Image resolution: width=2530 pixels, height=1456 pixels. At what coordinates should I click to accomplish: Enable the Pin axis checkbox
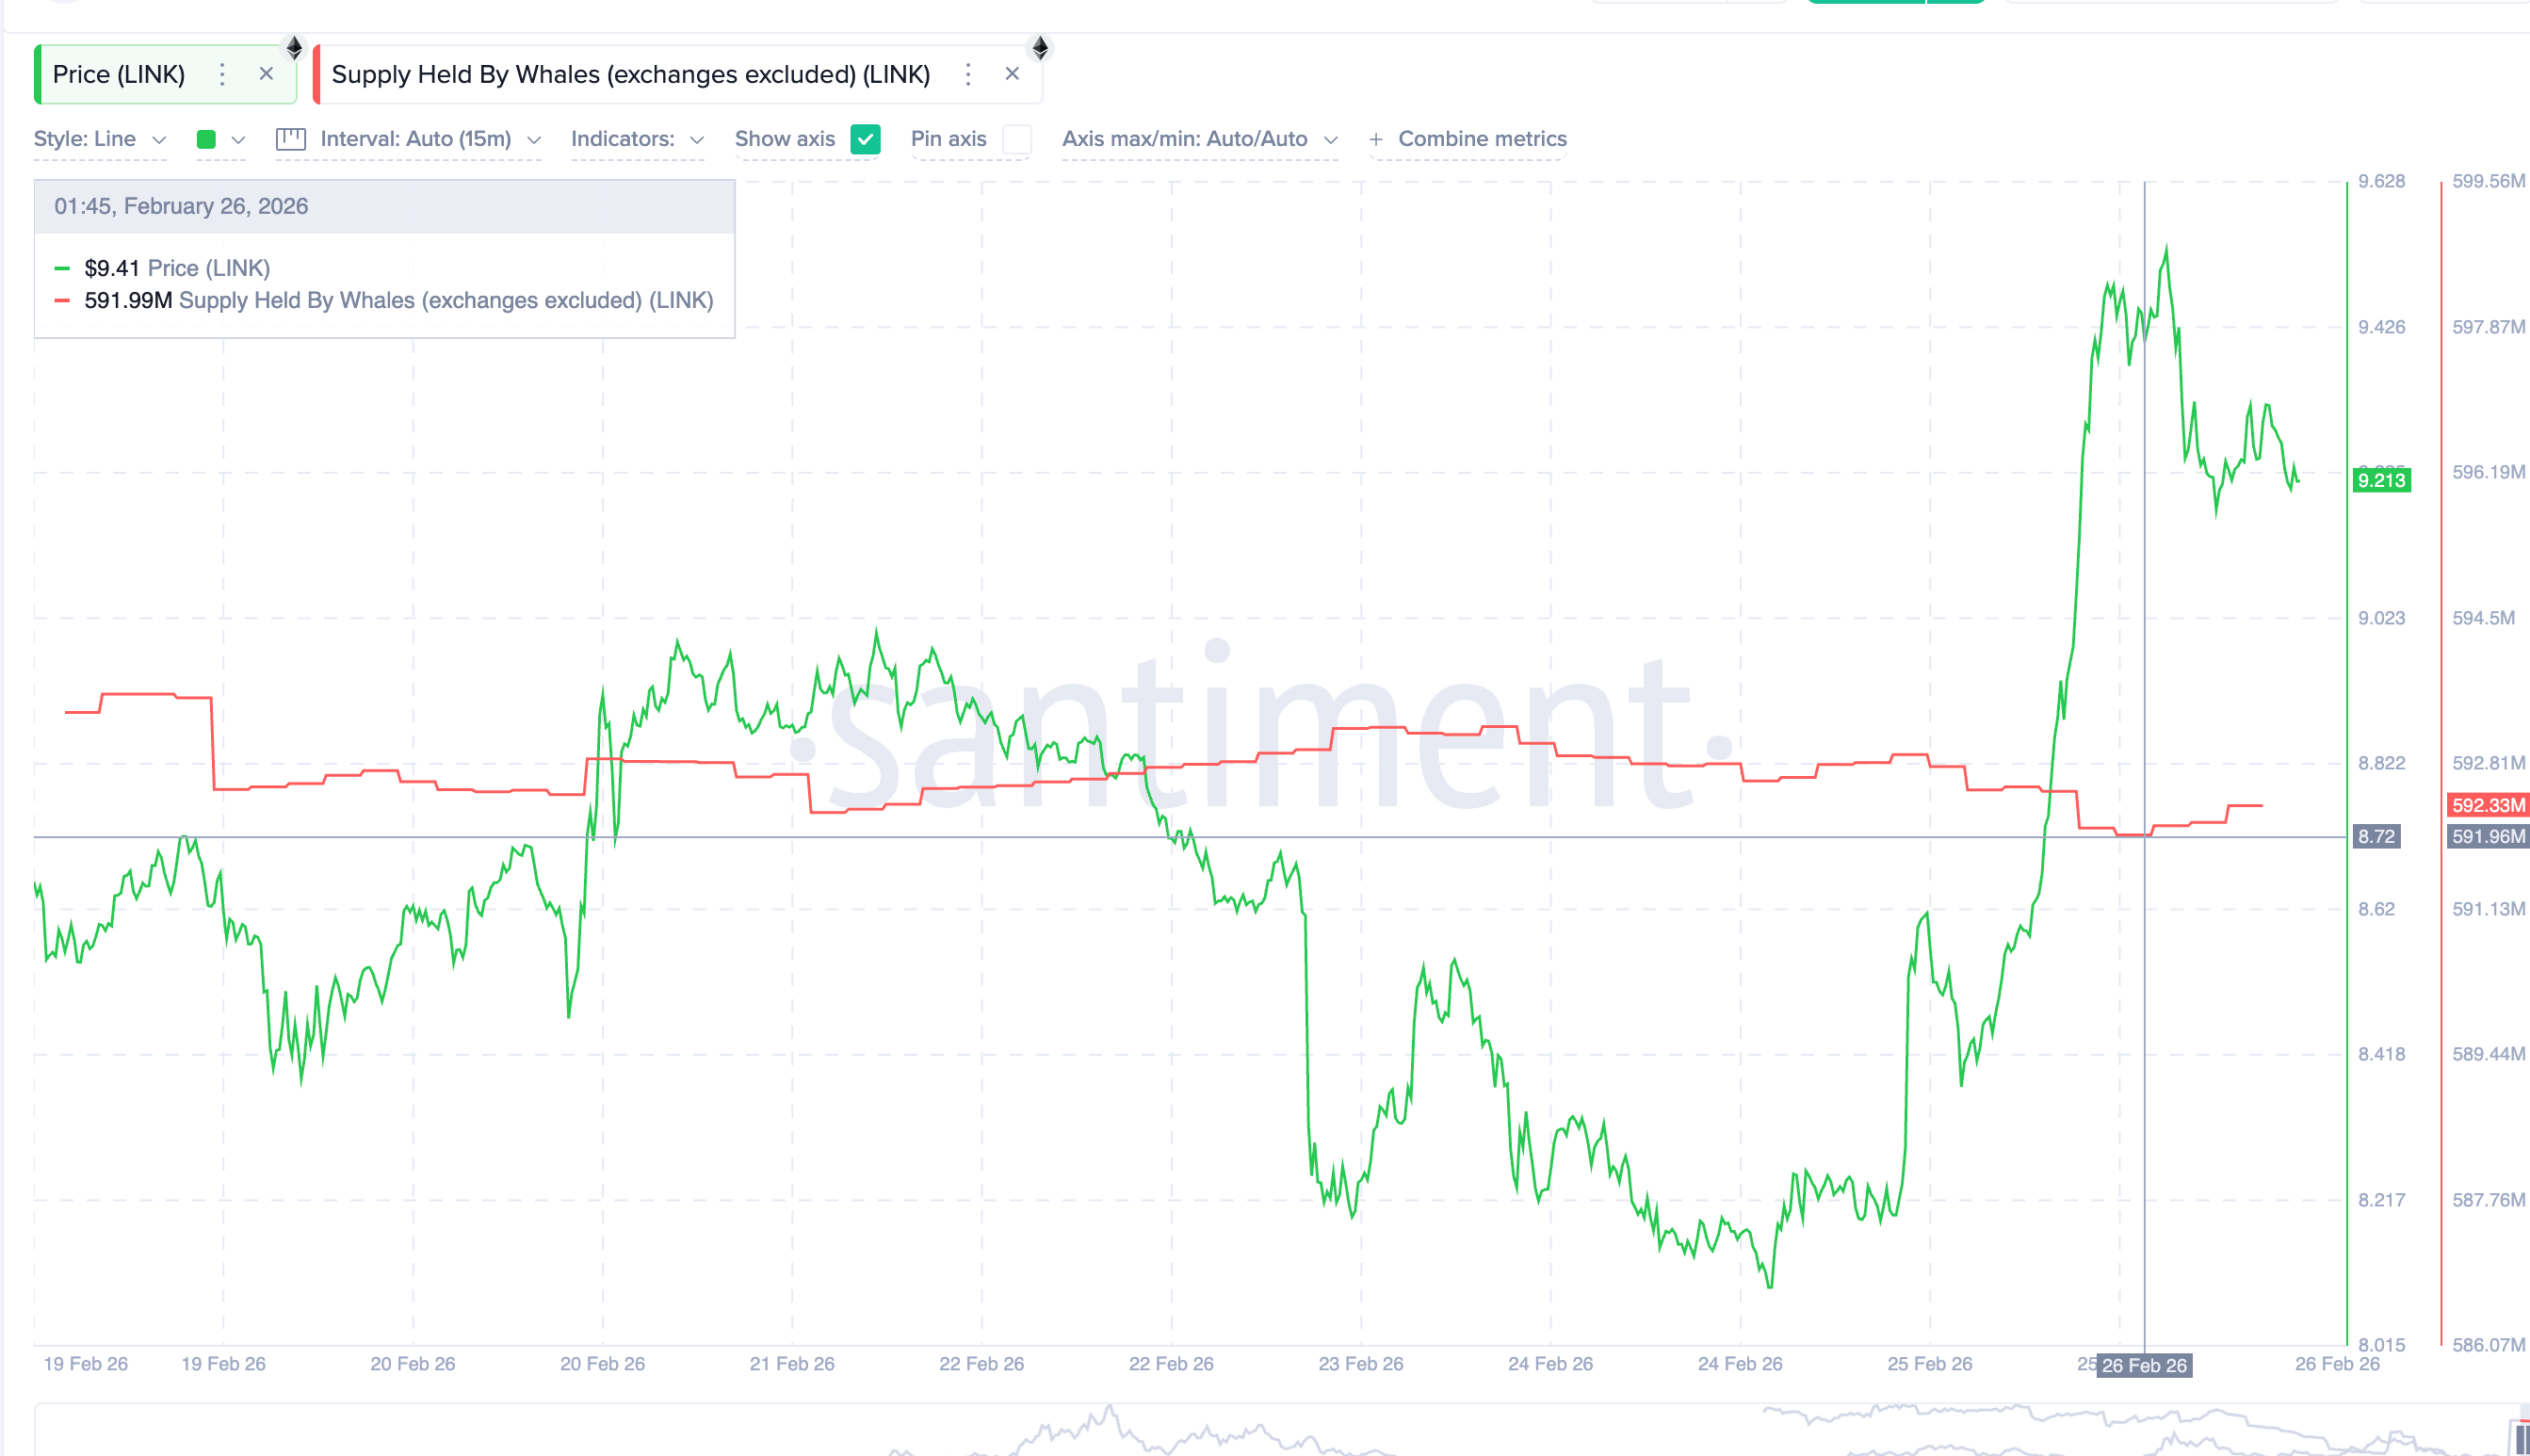click(x=1016, y=139)
